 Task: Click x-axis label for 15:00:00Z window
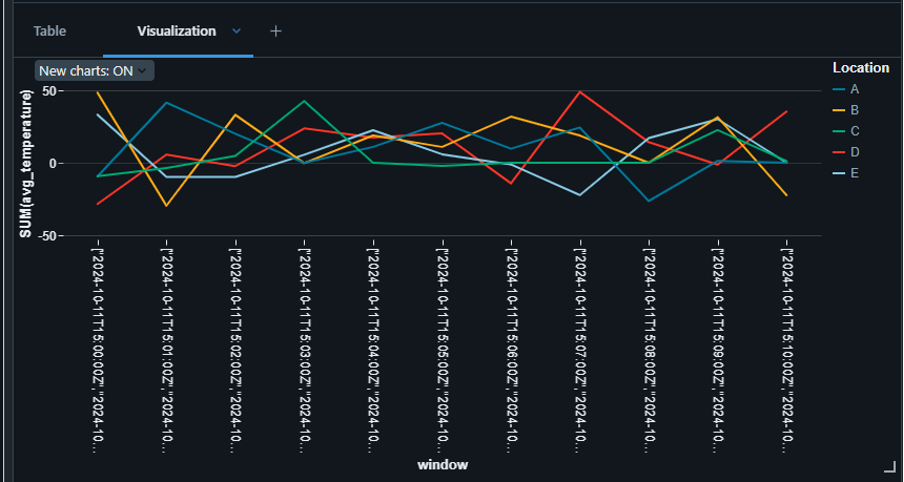97,352
